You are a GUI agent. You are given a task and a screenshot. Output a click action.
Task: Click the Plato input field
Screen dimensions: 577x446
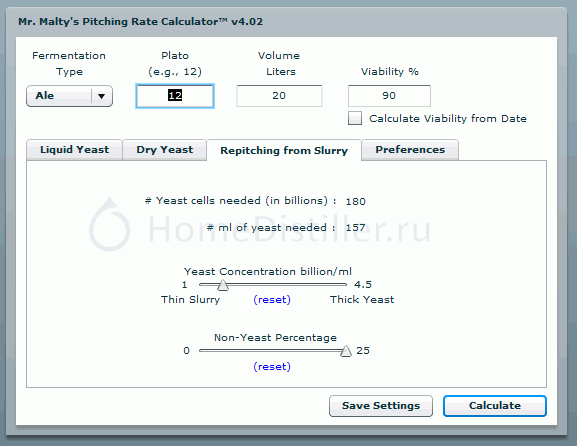(175, 96)
